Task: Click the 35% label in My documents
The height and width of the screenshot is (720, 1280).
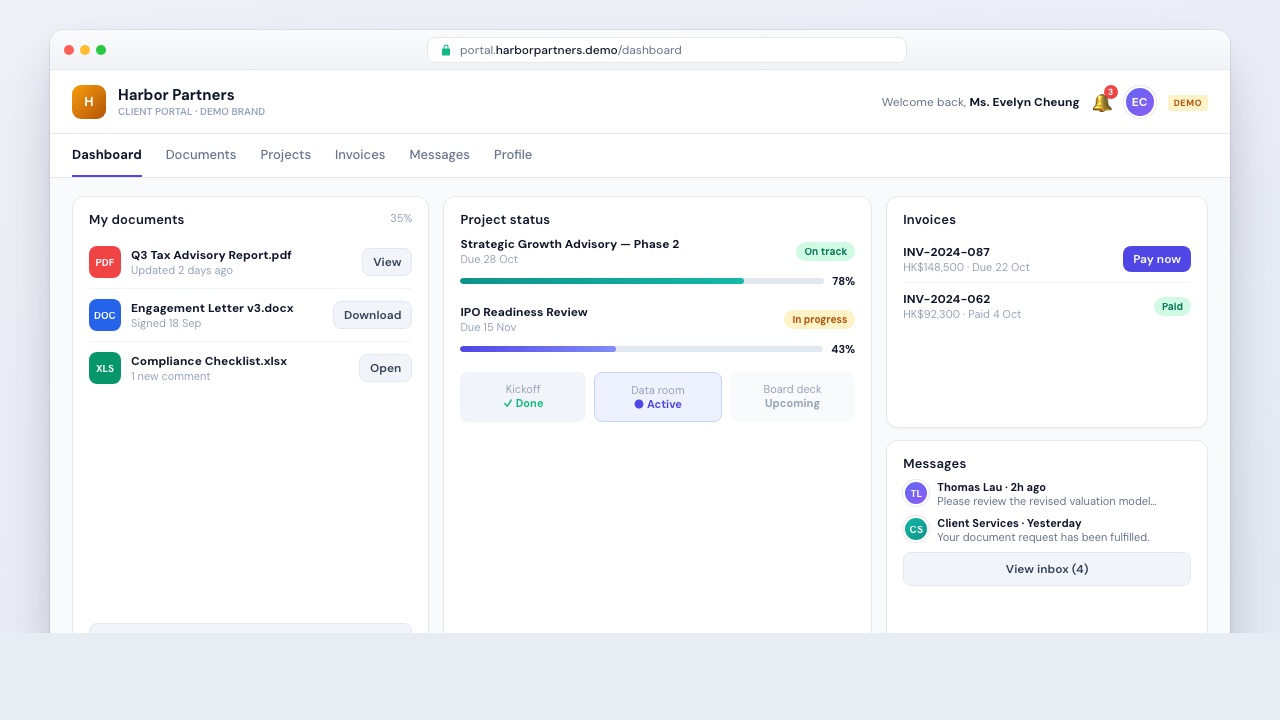Action: click(401, 218)
